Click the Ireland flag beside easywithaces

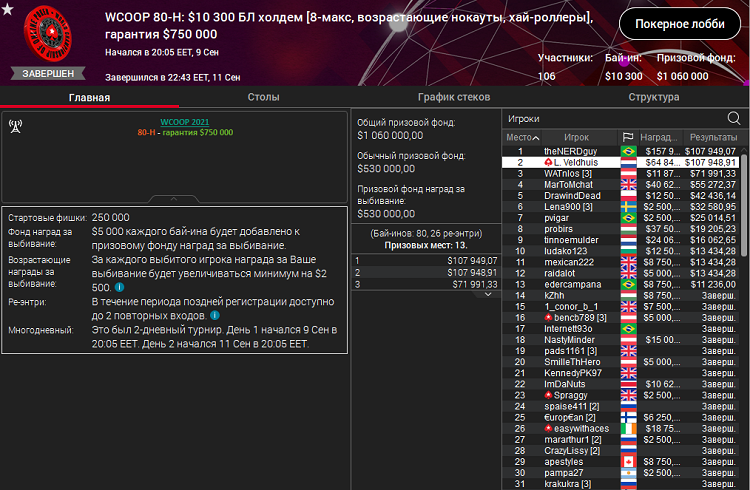click(629, 428)
